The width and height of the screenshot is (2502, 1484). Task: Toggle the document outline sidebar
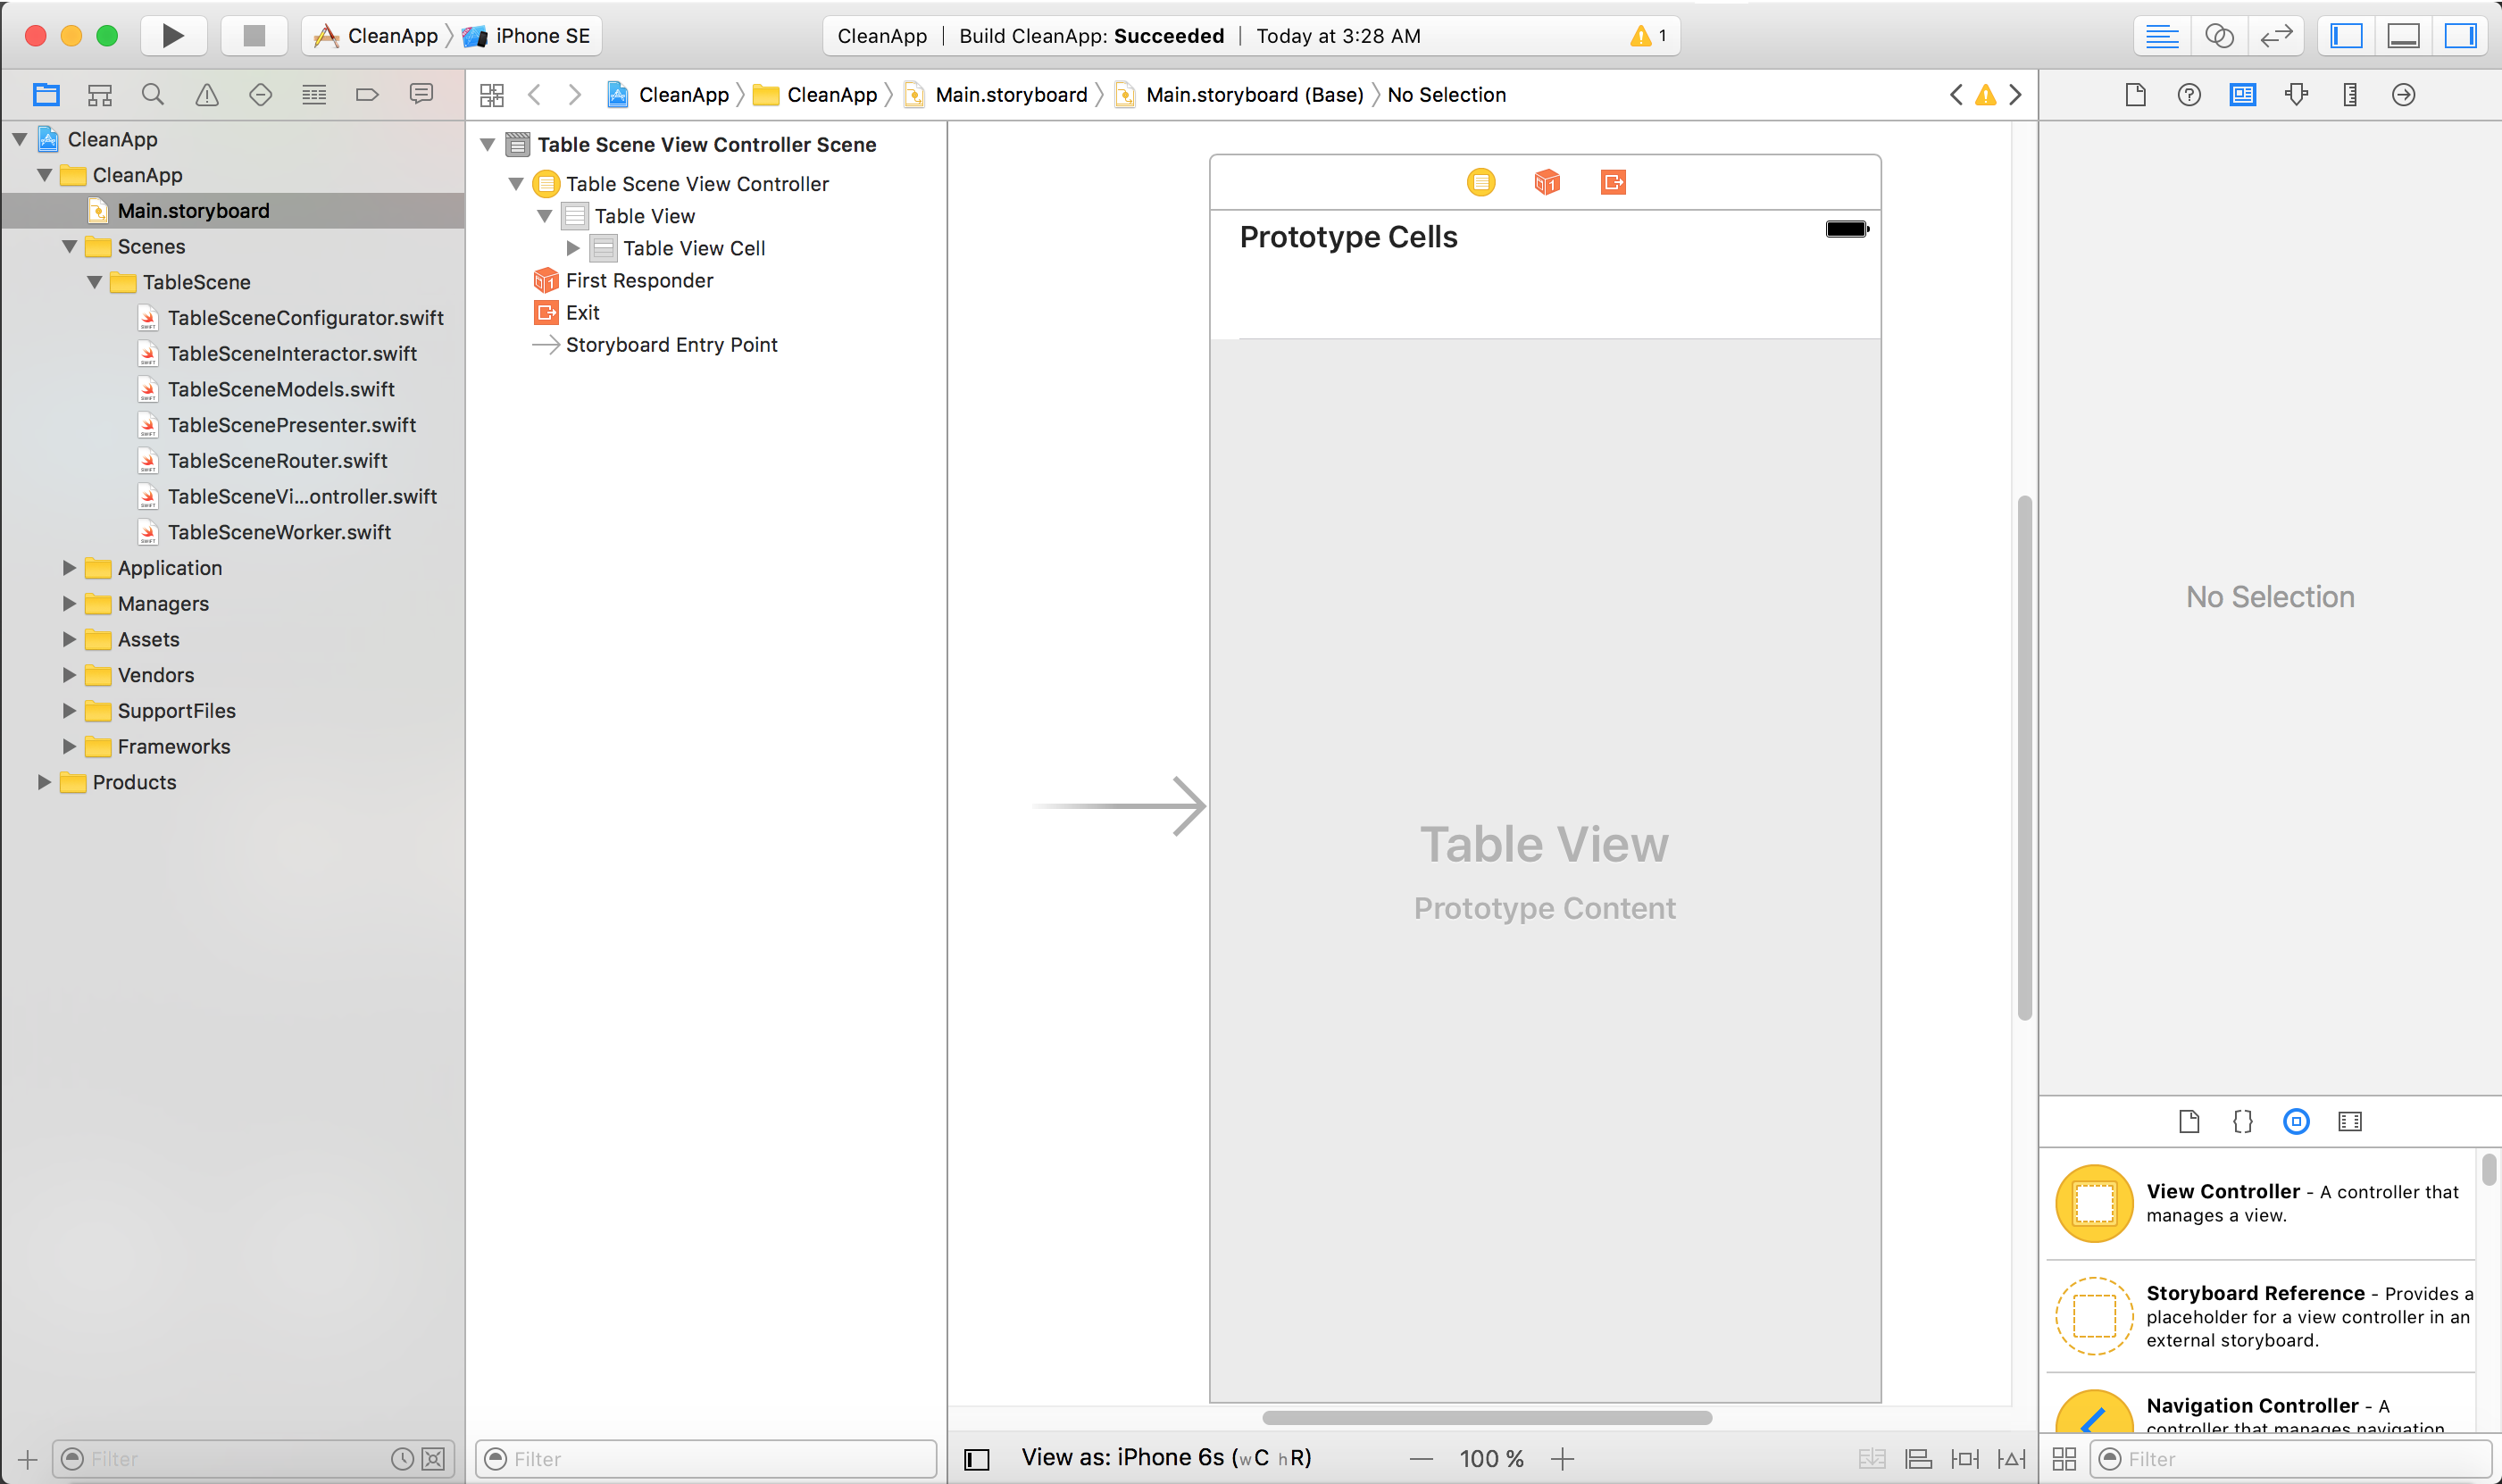coord(976,1459)
